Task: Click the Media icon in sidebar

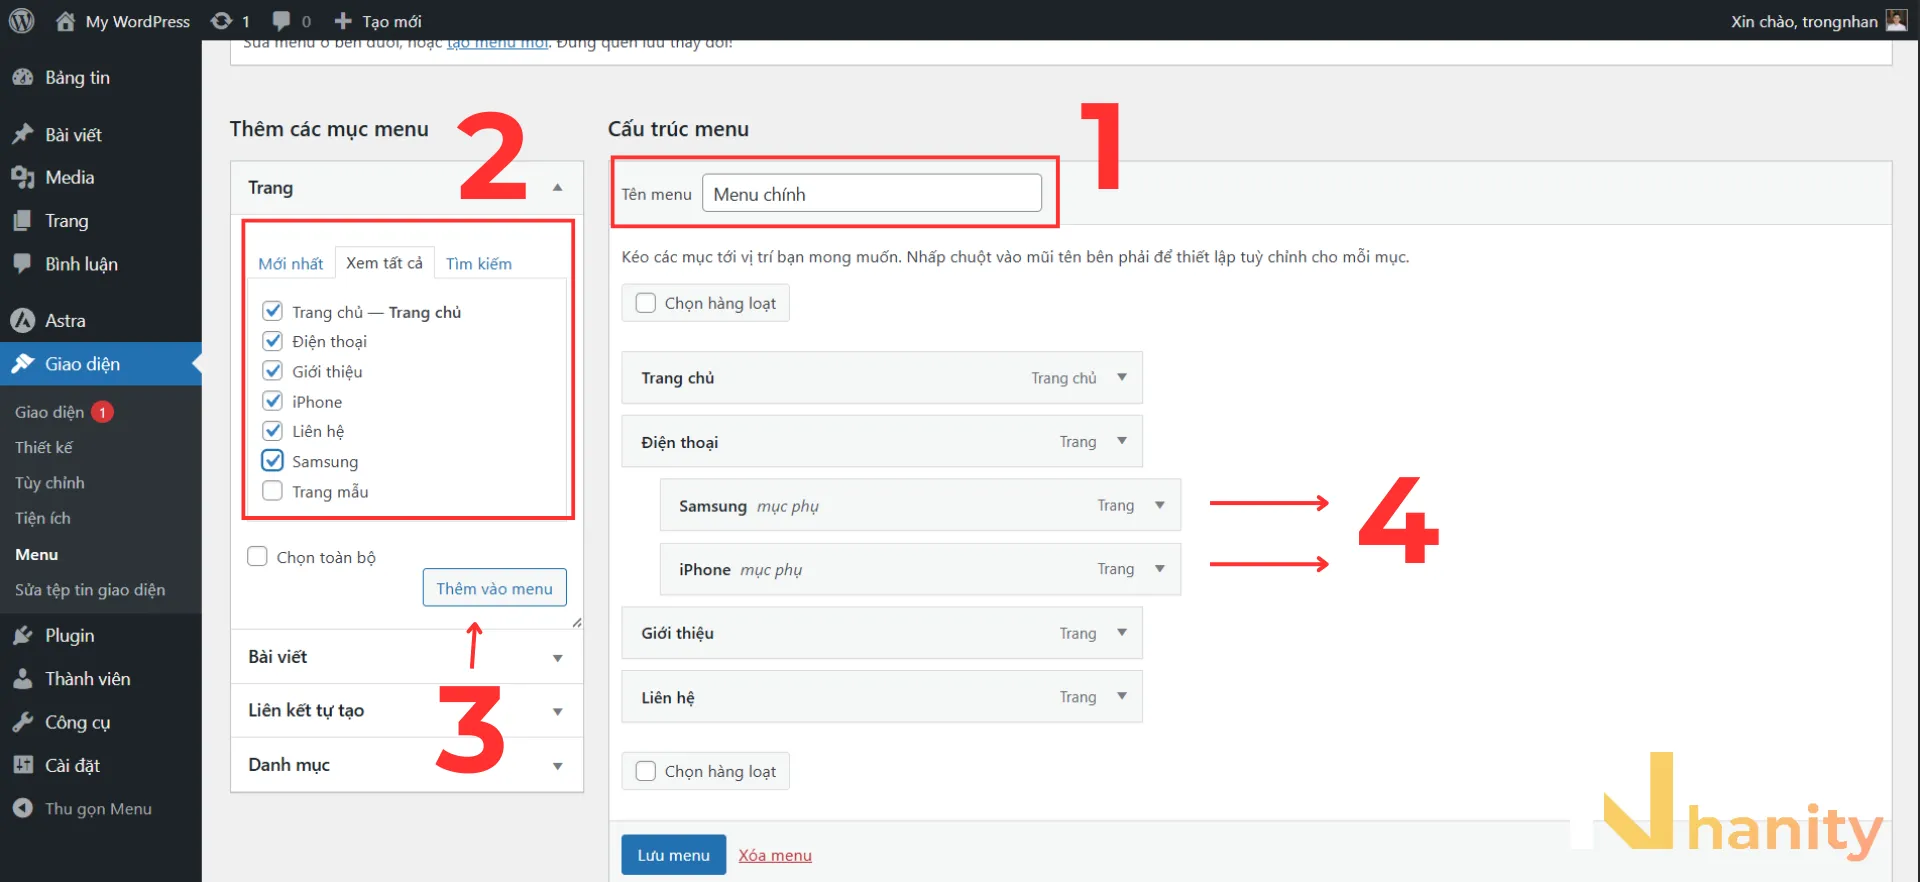Action: point(23,177)
